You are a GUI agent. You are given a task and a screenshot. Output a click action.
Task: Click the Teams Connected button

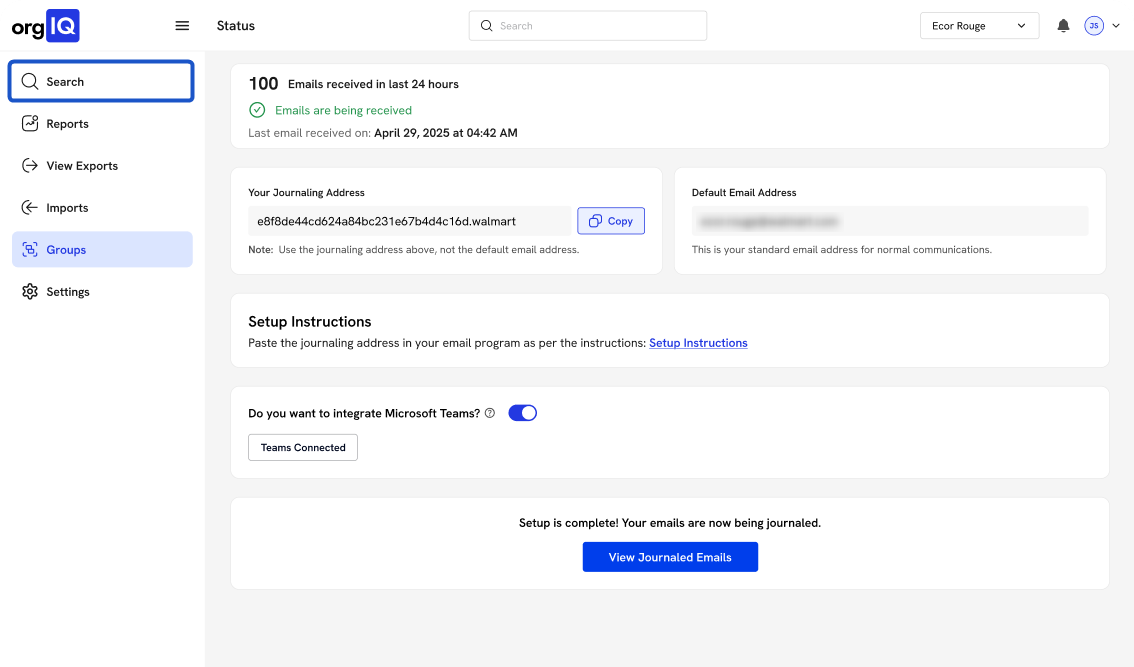point(303,448)
